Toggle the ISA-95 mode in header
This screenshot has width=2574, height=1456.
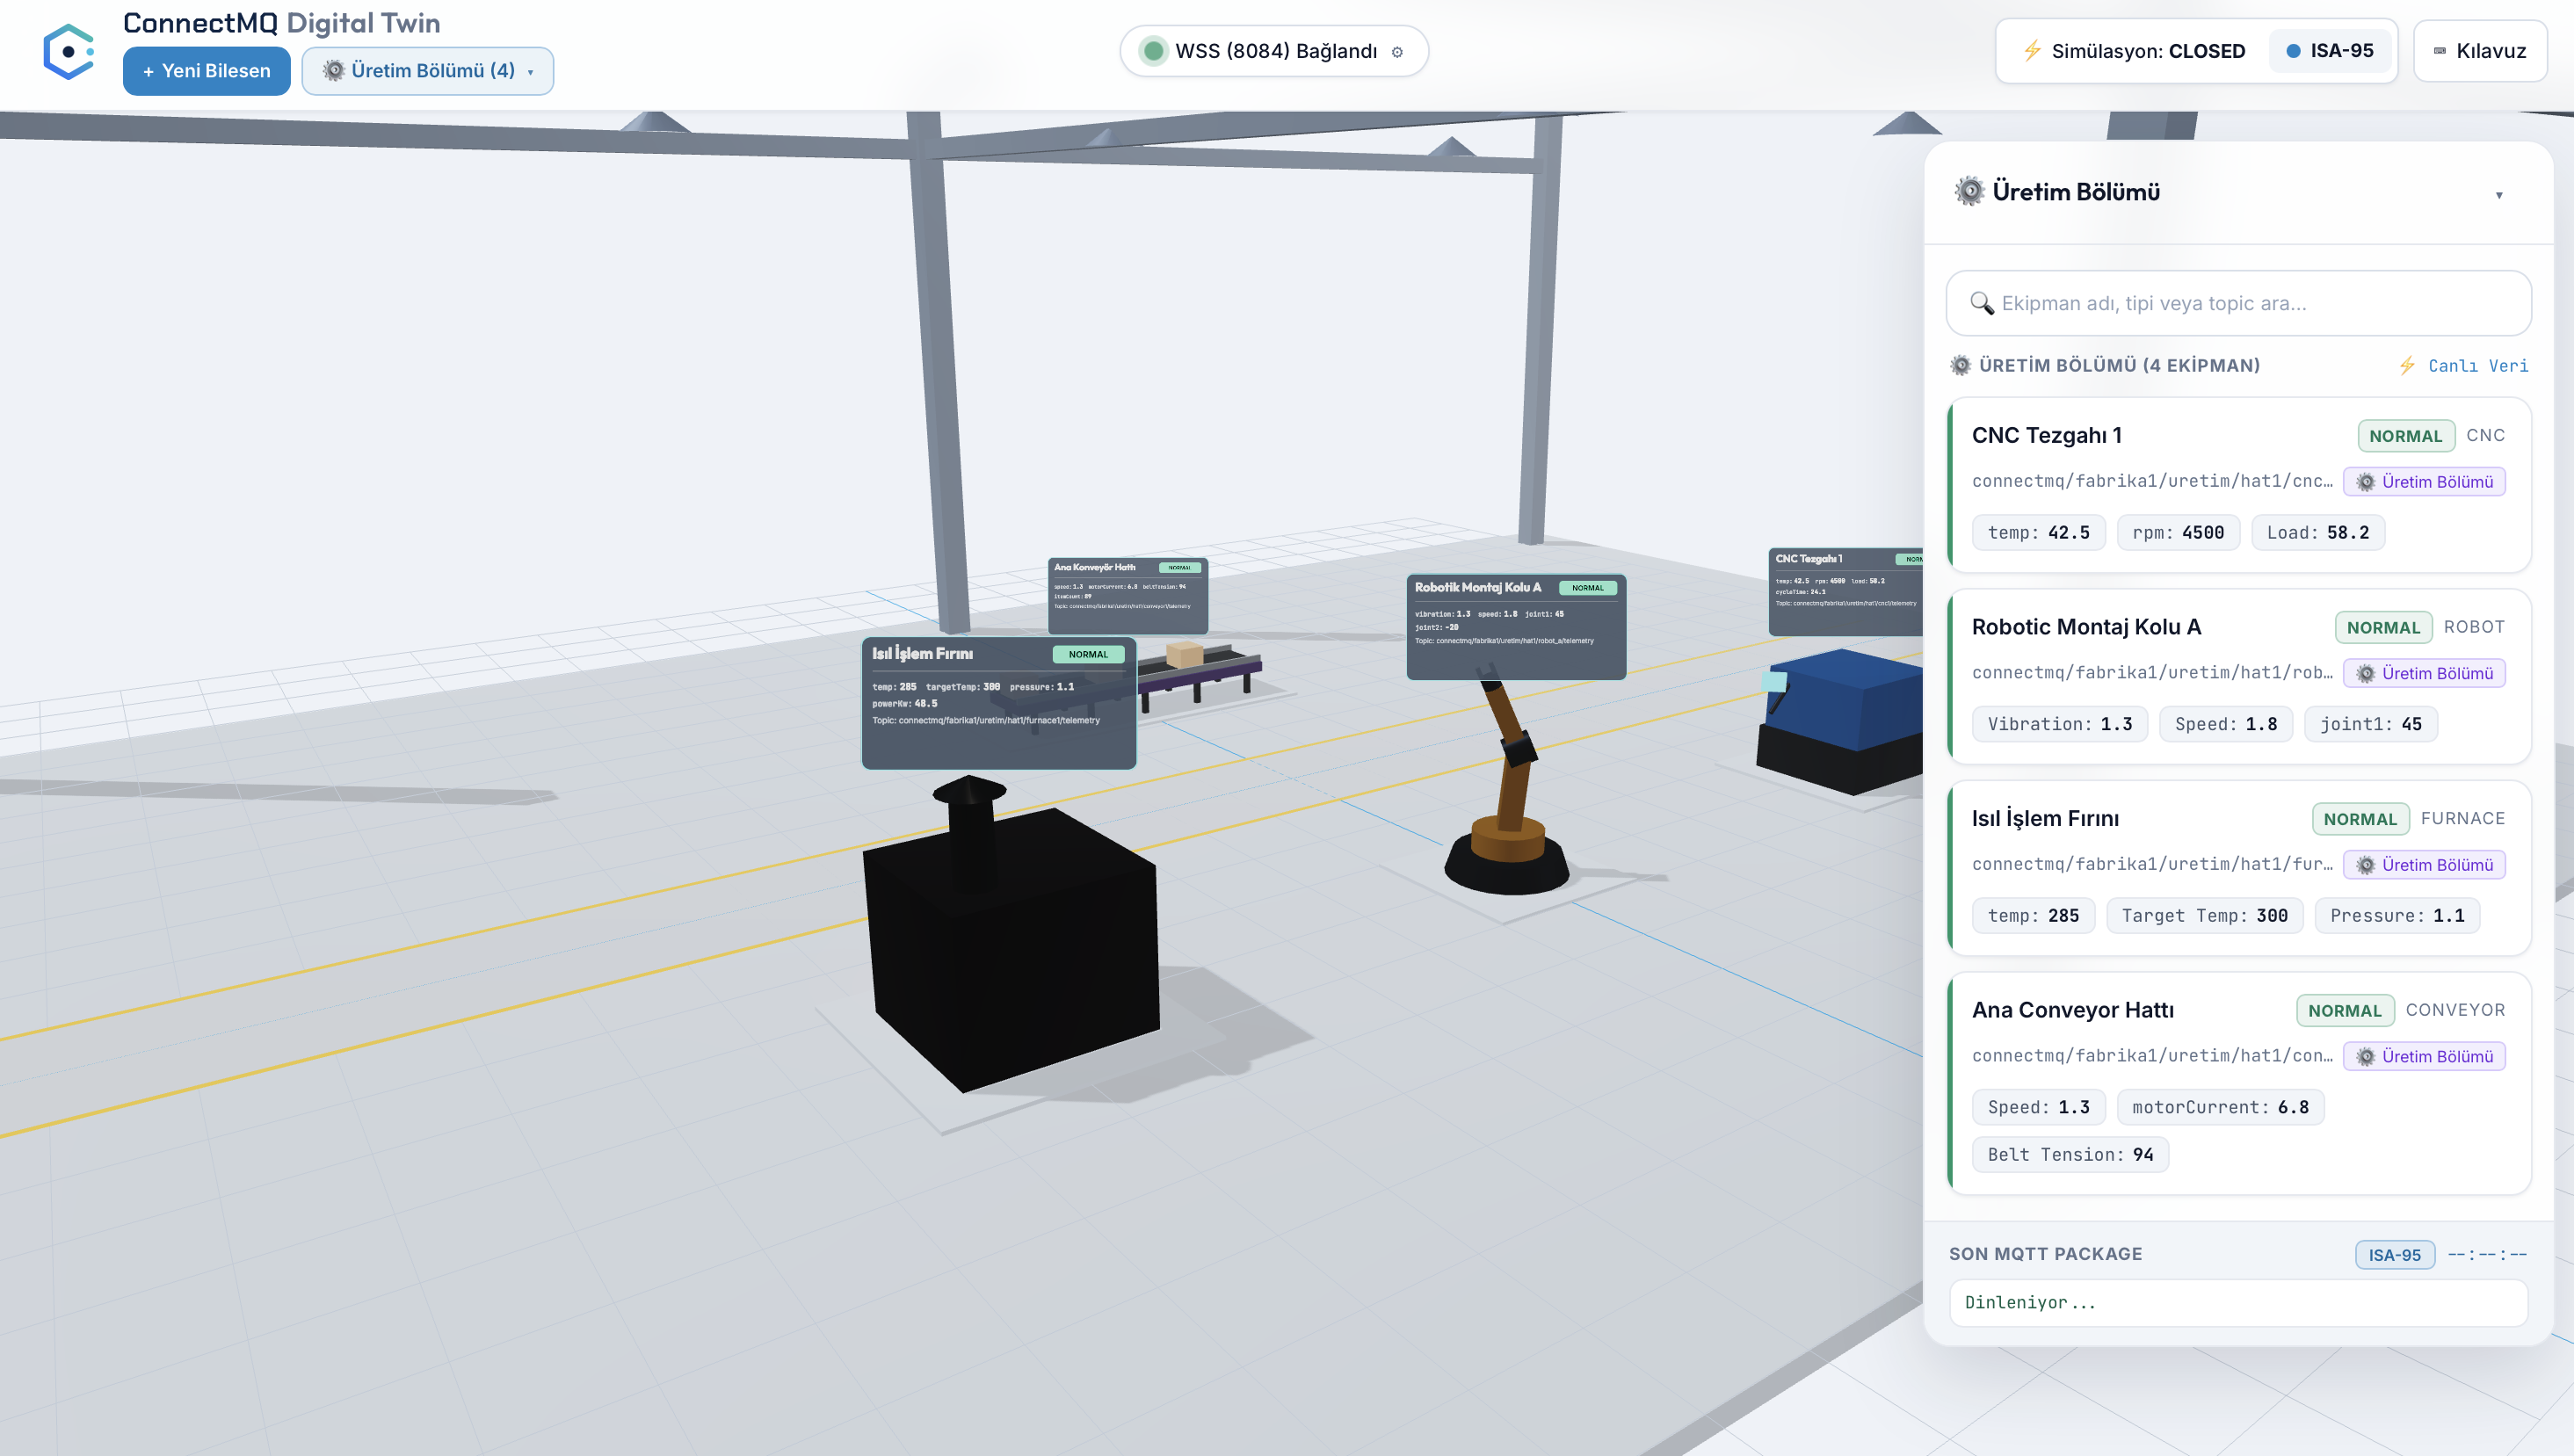pos(2329,51)
